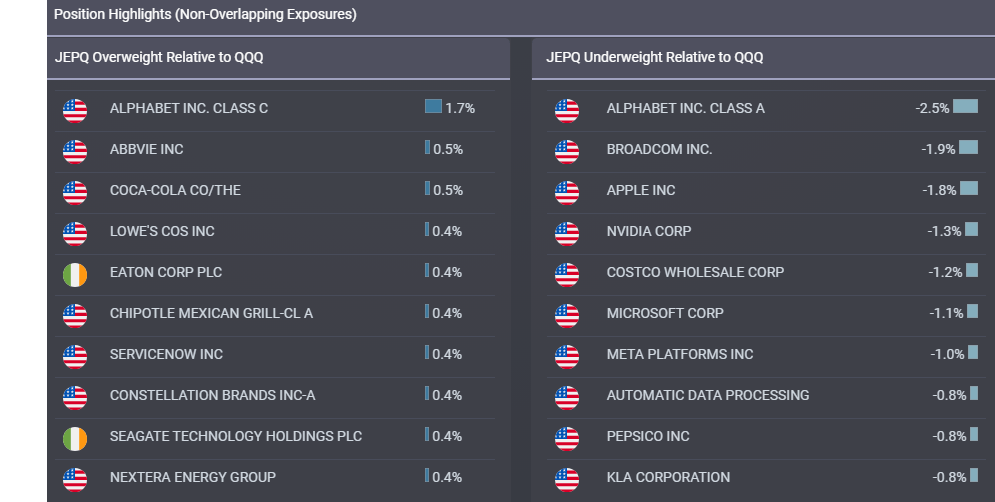Click the JEPQ Overweight Relative to QQQ header
The image size is (995, 502).
[159, 57]
